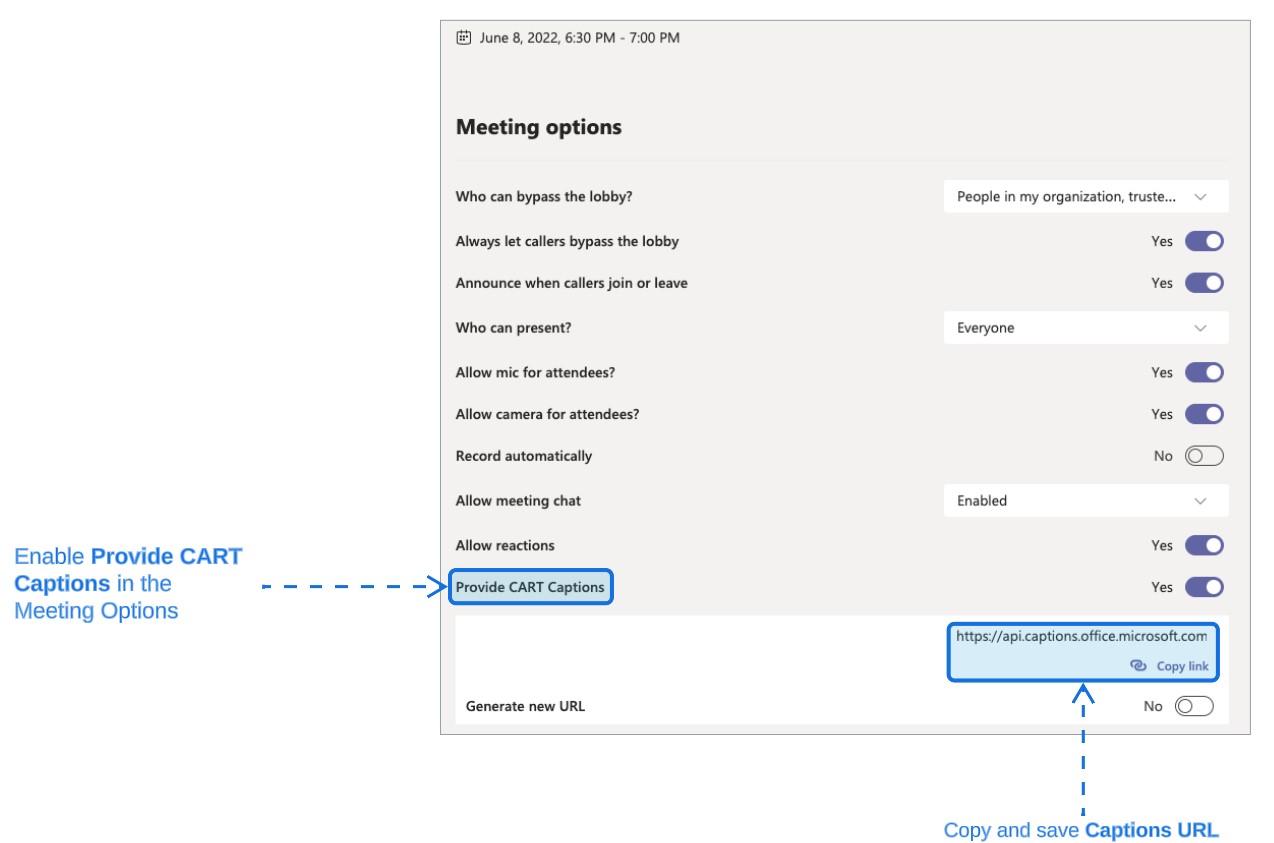1274x843 pixels.
Task: Disable Provide CART Captions
Action: point(1203,587)
